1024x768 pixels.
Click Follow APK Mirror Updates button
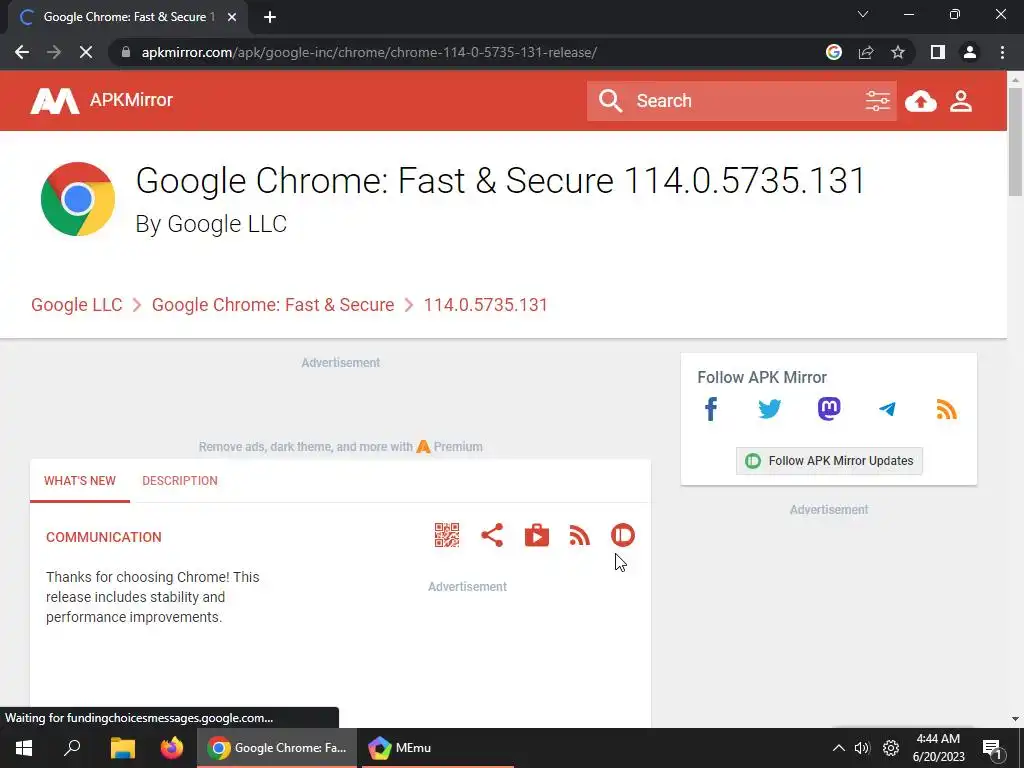pos(829,461)
